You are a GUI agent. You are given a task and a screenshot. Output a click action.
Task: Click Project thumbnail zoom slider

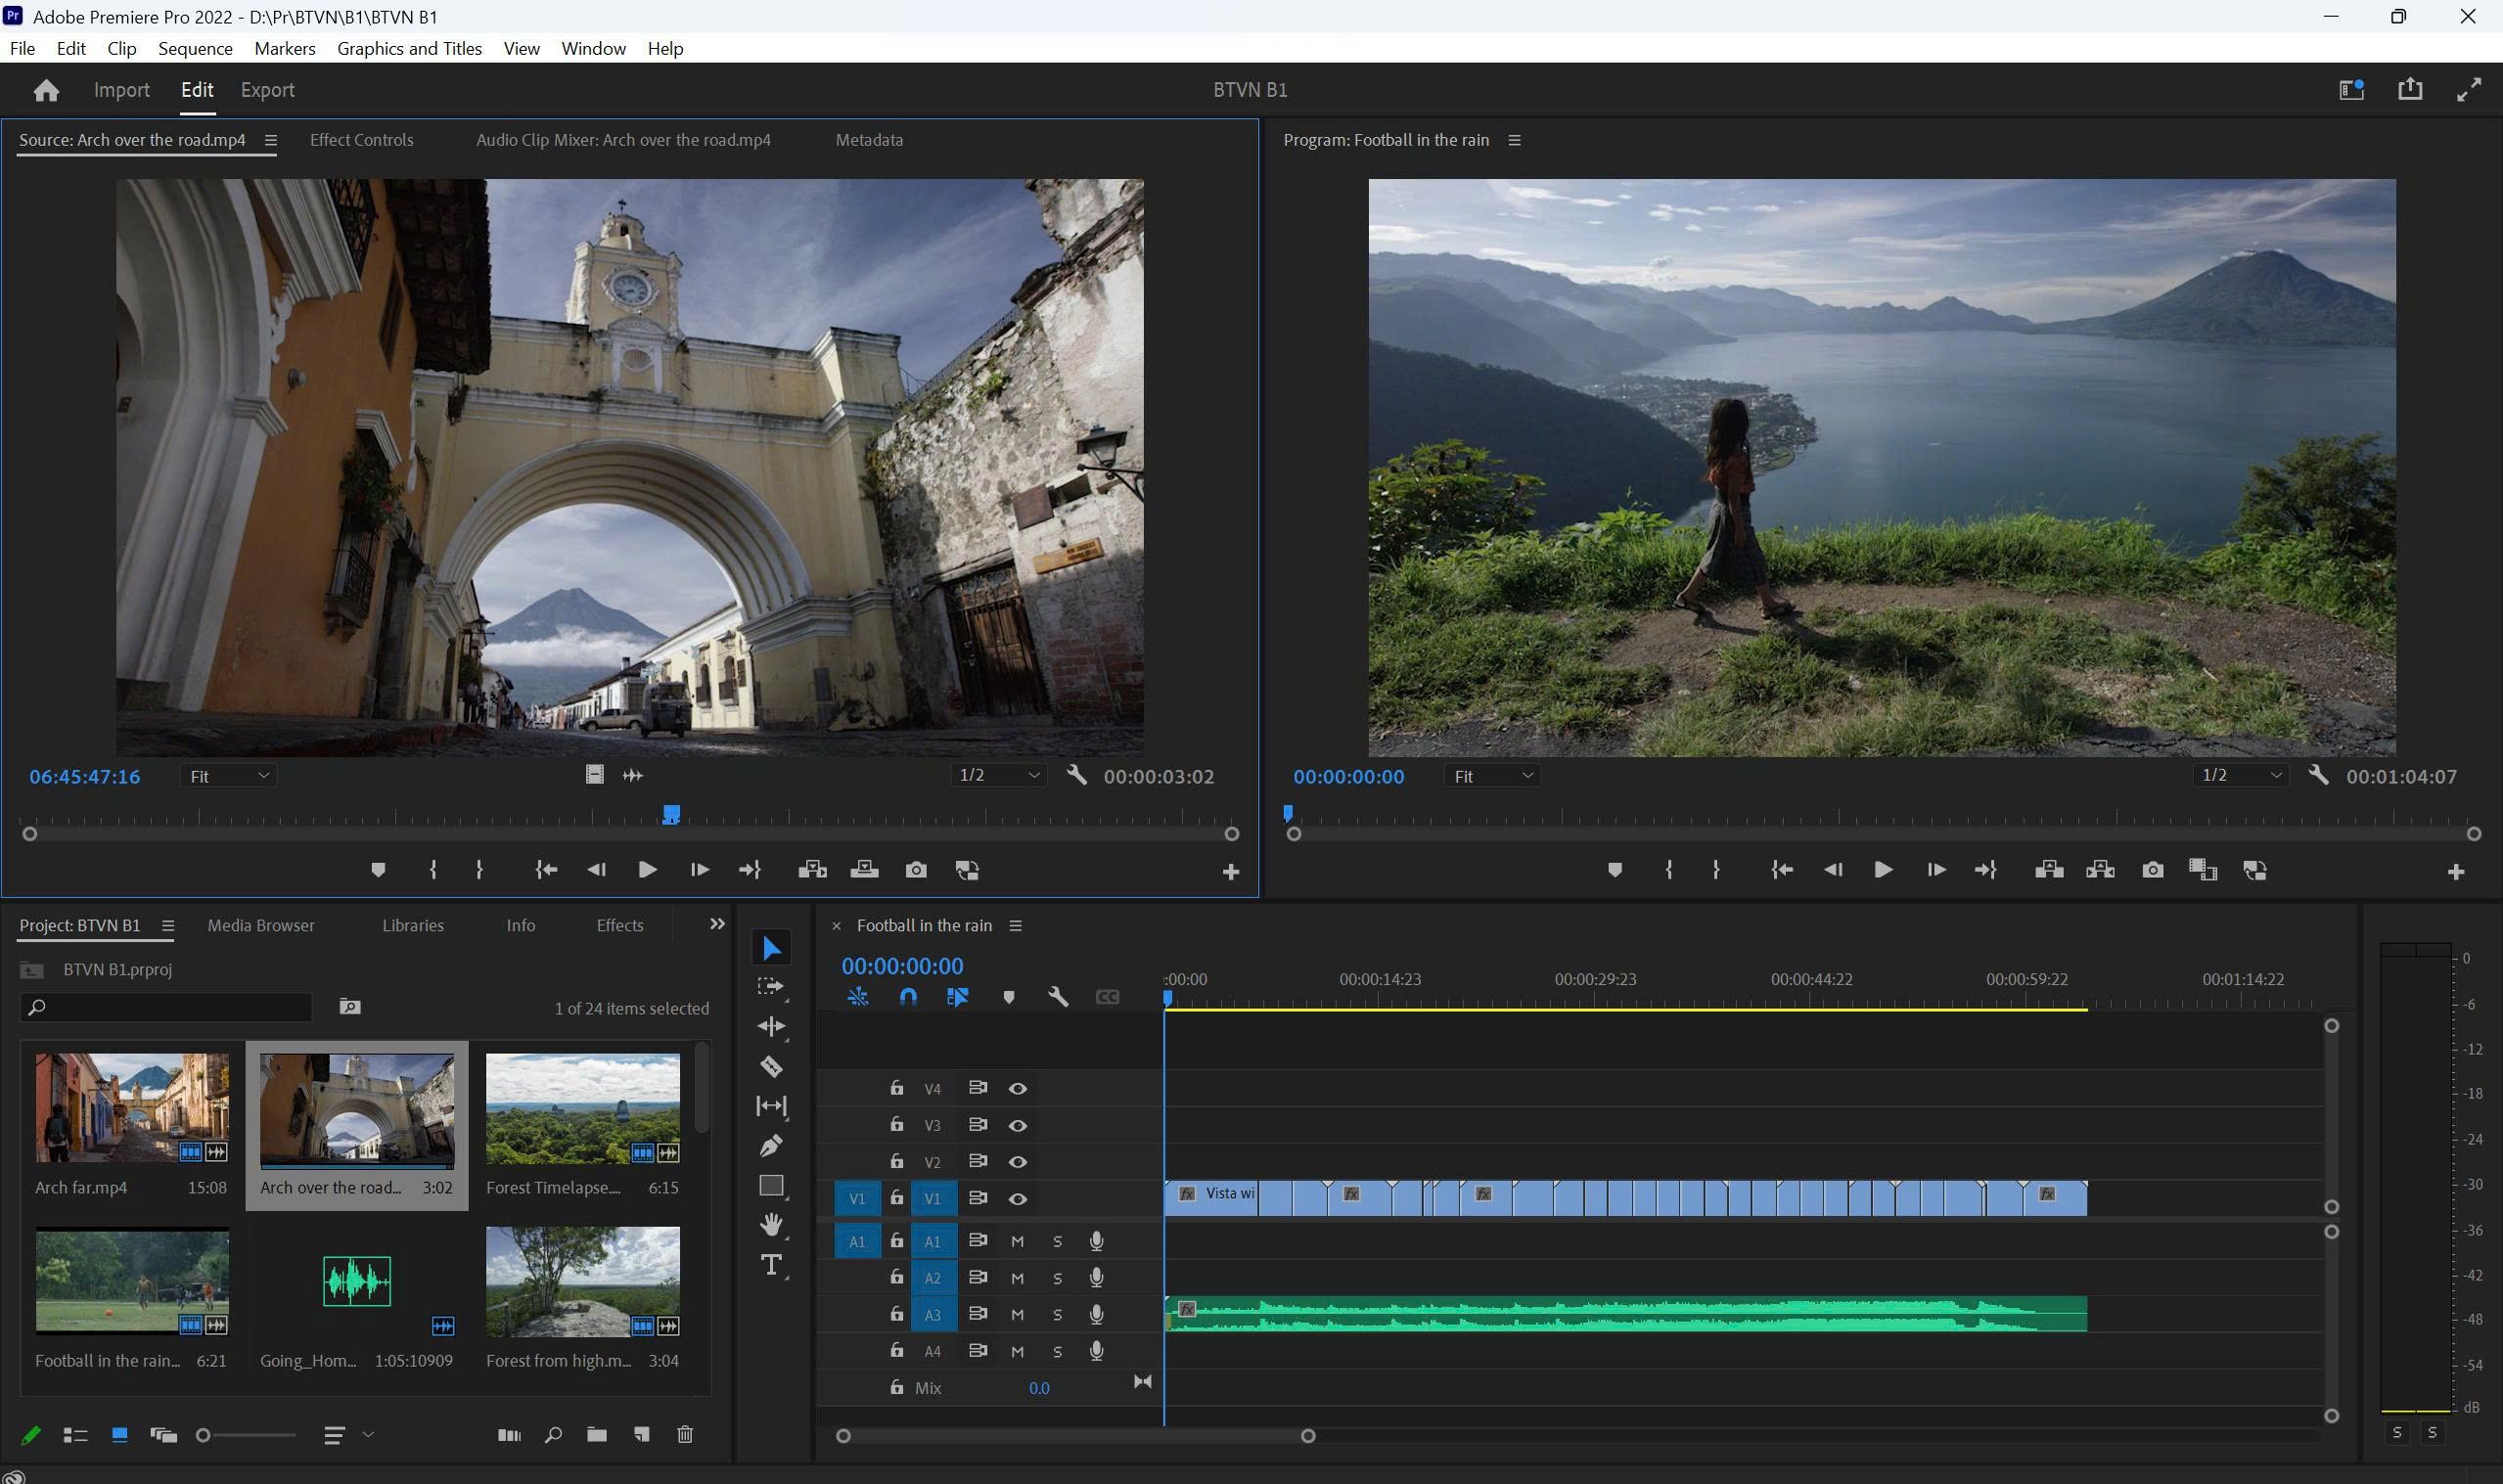[246, 1436]
